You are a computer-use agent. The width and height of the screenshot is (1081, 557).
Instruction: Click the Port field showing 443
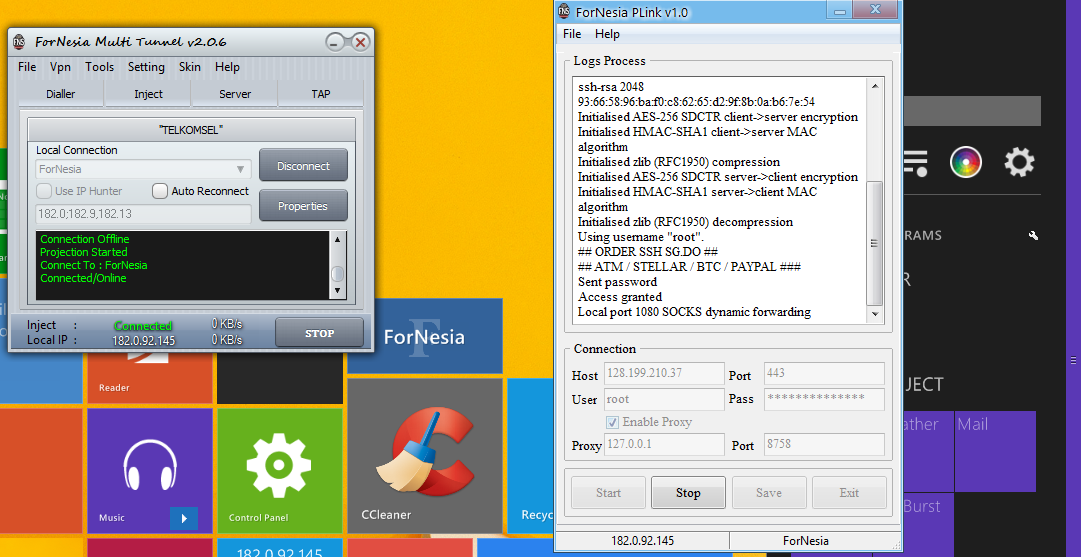(825, 373)
